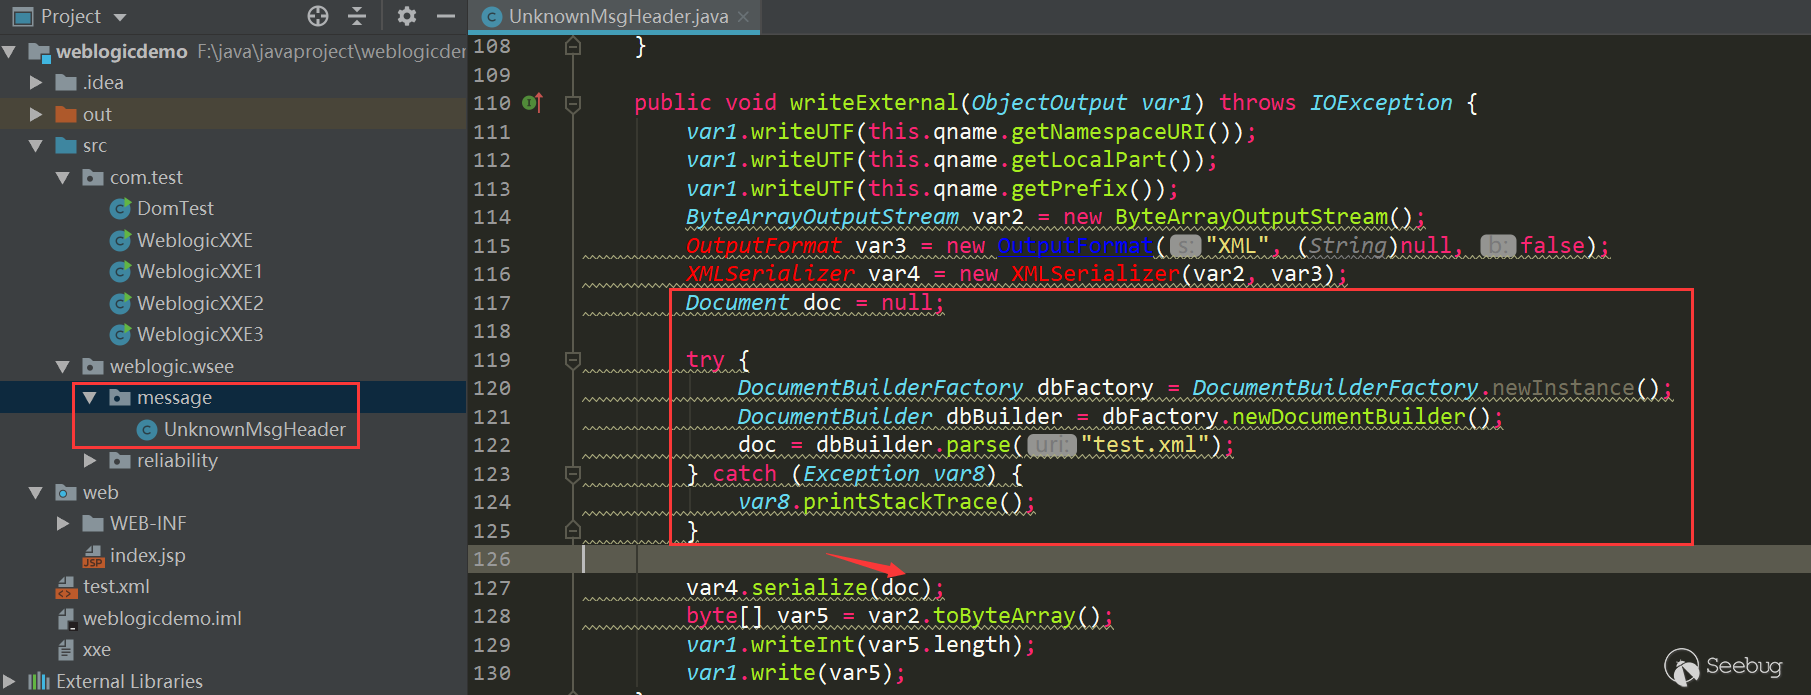Click the override gutter icon on line 110

coord(532,103)
